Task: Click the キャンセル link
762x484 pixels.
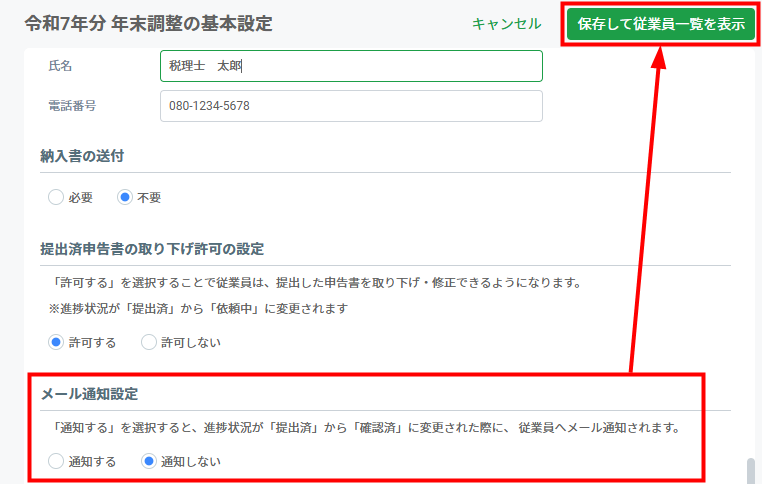Action: tap(506, 24)
